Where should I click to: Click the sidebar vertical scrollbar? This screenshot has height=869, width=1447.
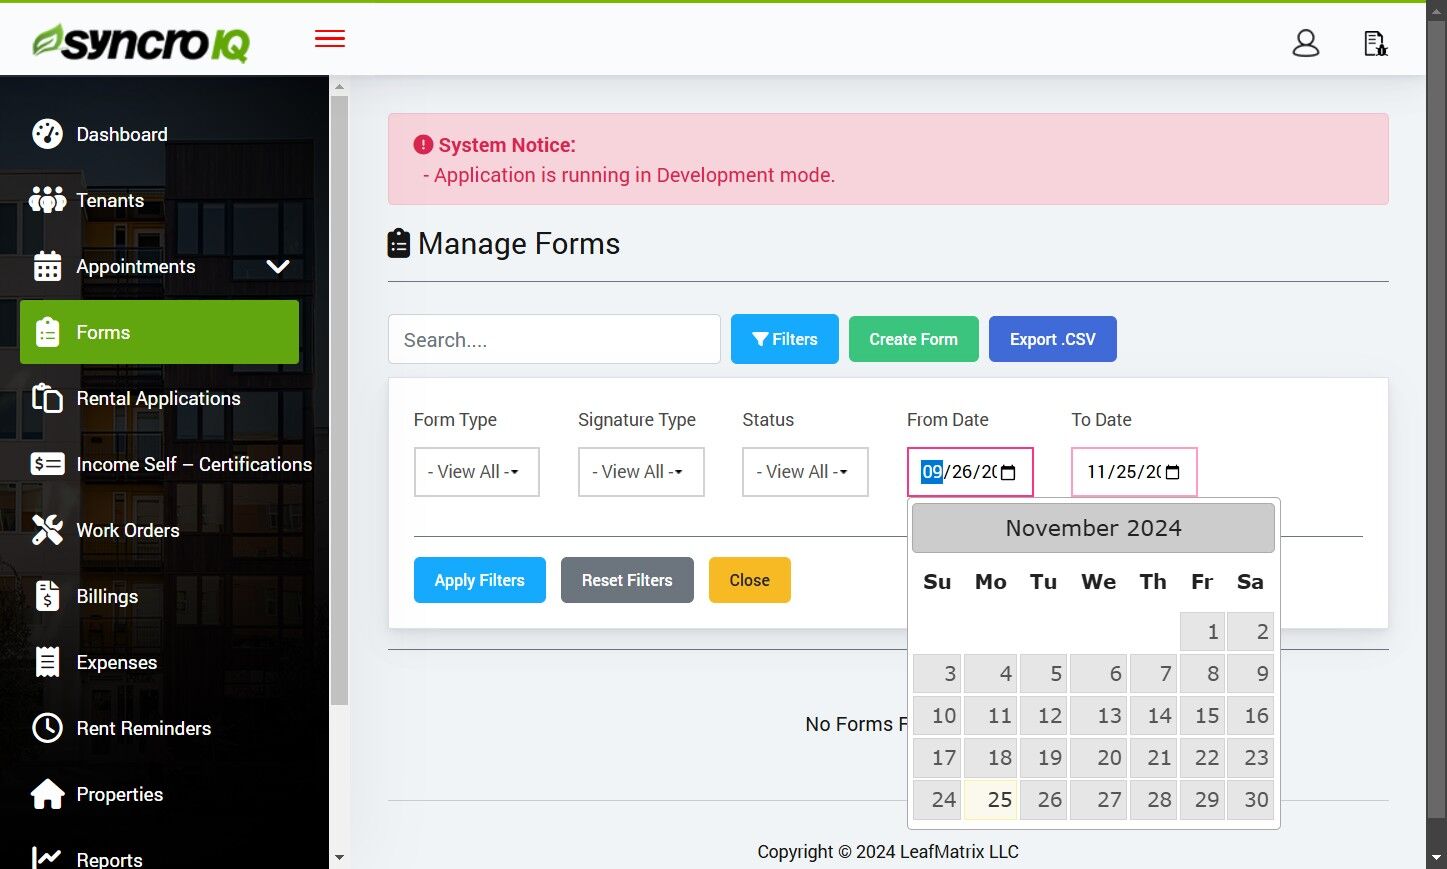click(339, 400)
